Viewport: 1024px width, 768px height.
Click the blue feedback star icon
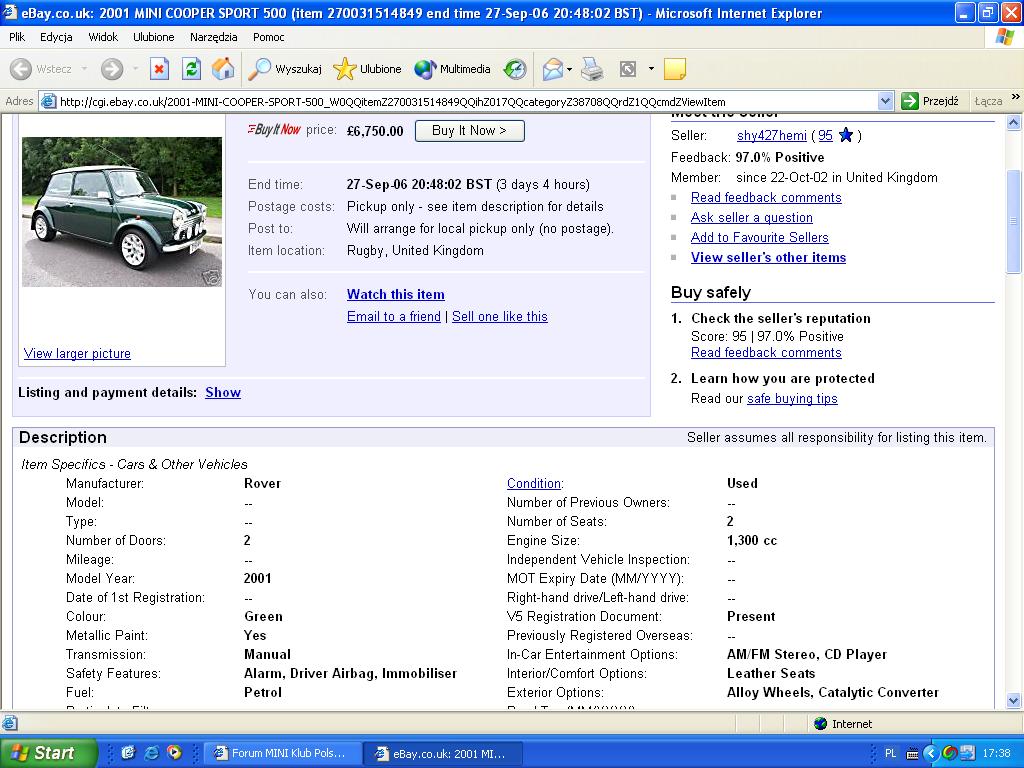coord(846,135)
